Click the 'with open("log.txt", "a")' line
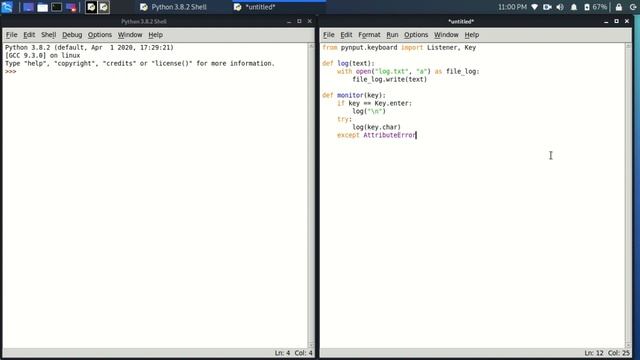 [x=408, y=71]
